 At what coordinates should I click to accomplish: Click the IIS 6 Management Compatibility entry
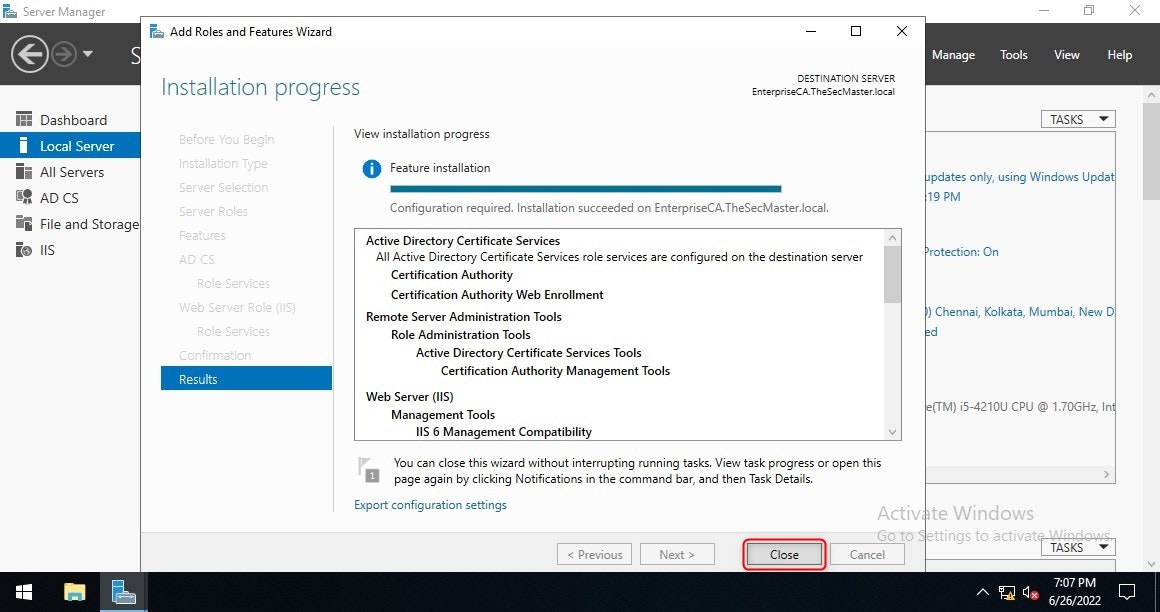click(504, 431)
